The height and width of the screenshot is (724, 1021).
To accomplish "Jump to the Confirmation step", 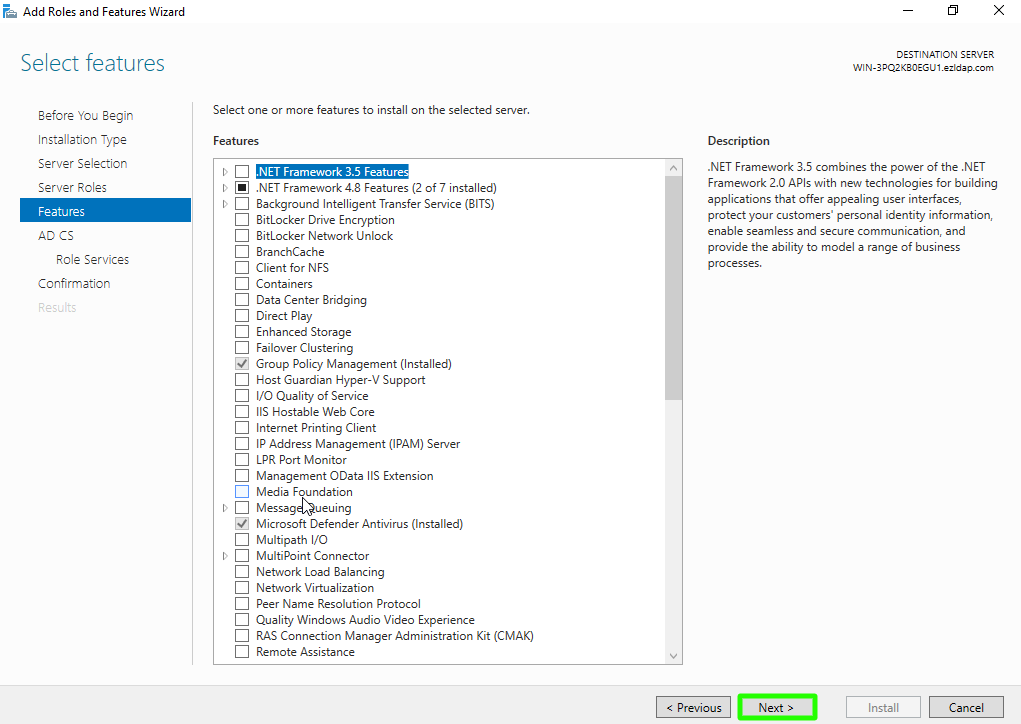I will 74,283.
